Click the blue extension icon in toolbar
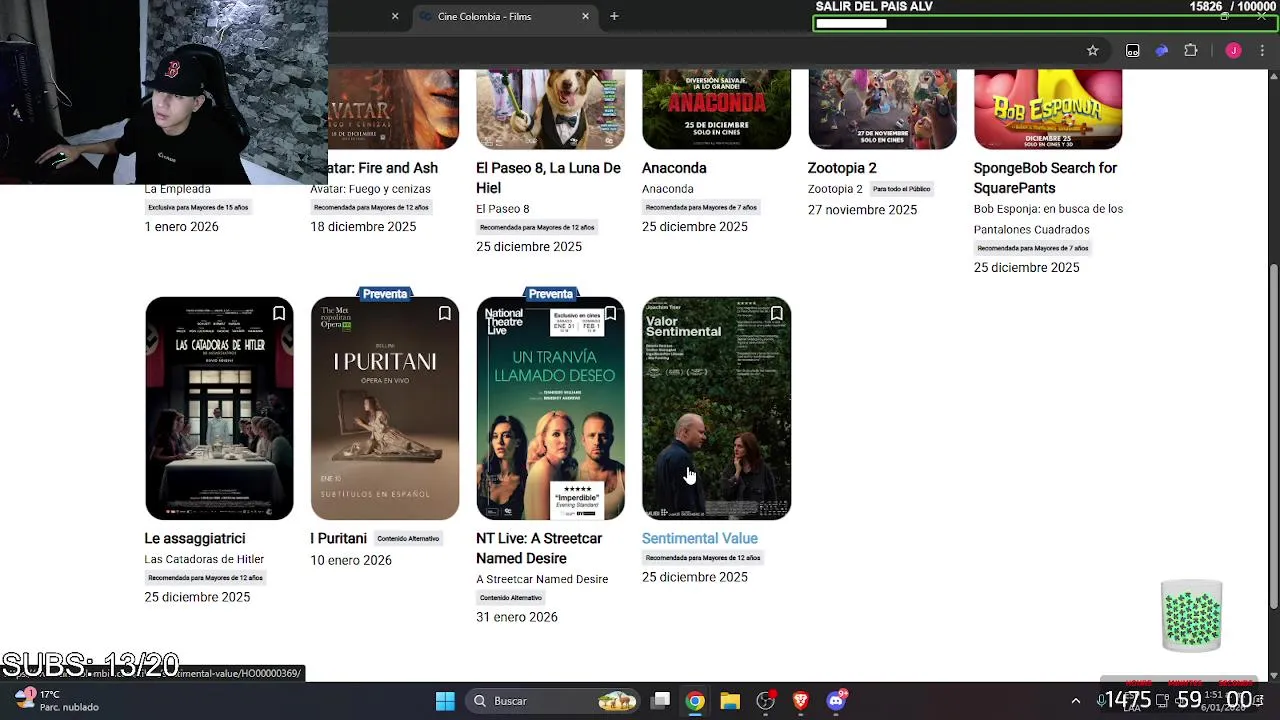The height and width of the screenshot is (720, 1280). point(1161,51)
